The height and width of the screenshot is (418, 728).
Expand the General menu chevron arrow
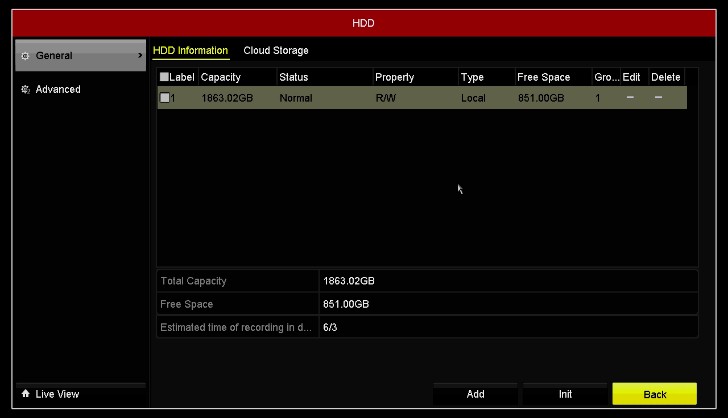coord(140,56)
